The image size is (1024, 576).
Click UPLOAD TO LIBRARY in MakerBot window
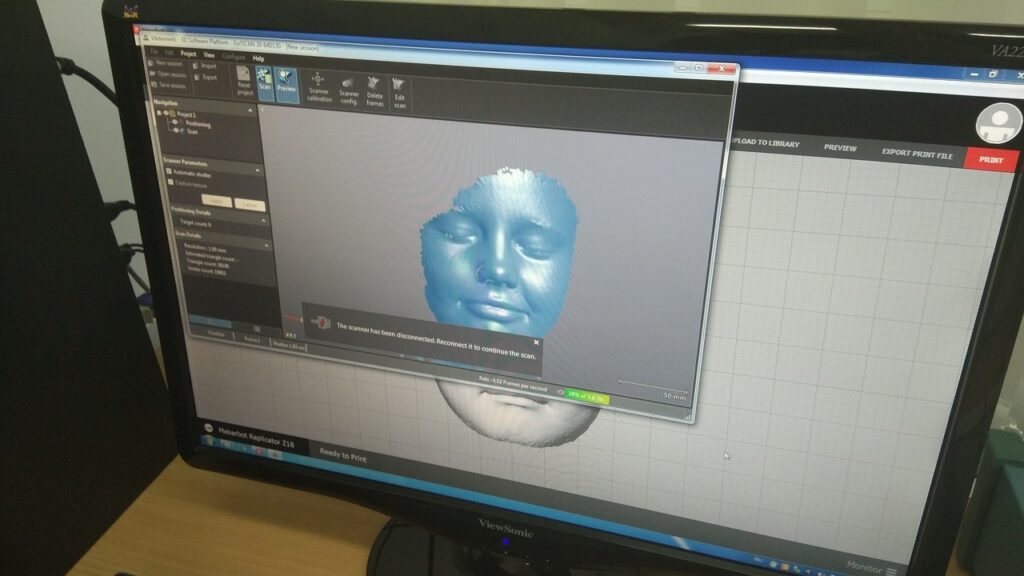(765, 142)
